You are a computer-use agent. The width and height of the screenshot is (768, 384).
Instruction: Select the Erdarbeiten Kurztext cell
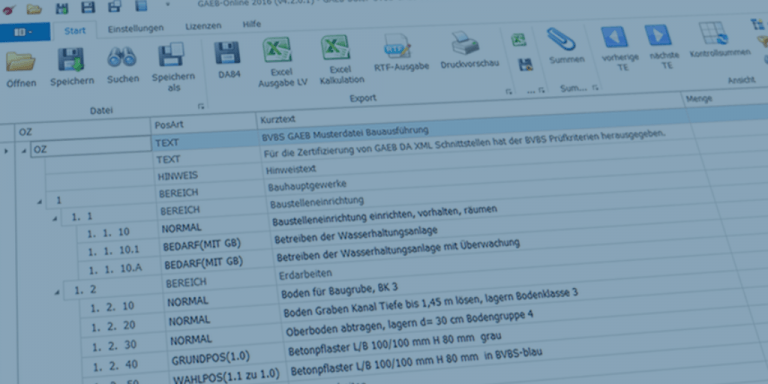(x=306, y=273)
